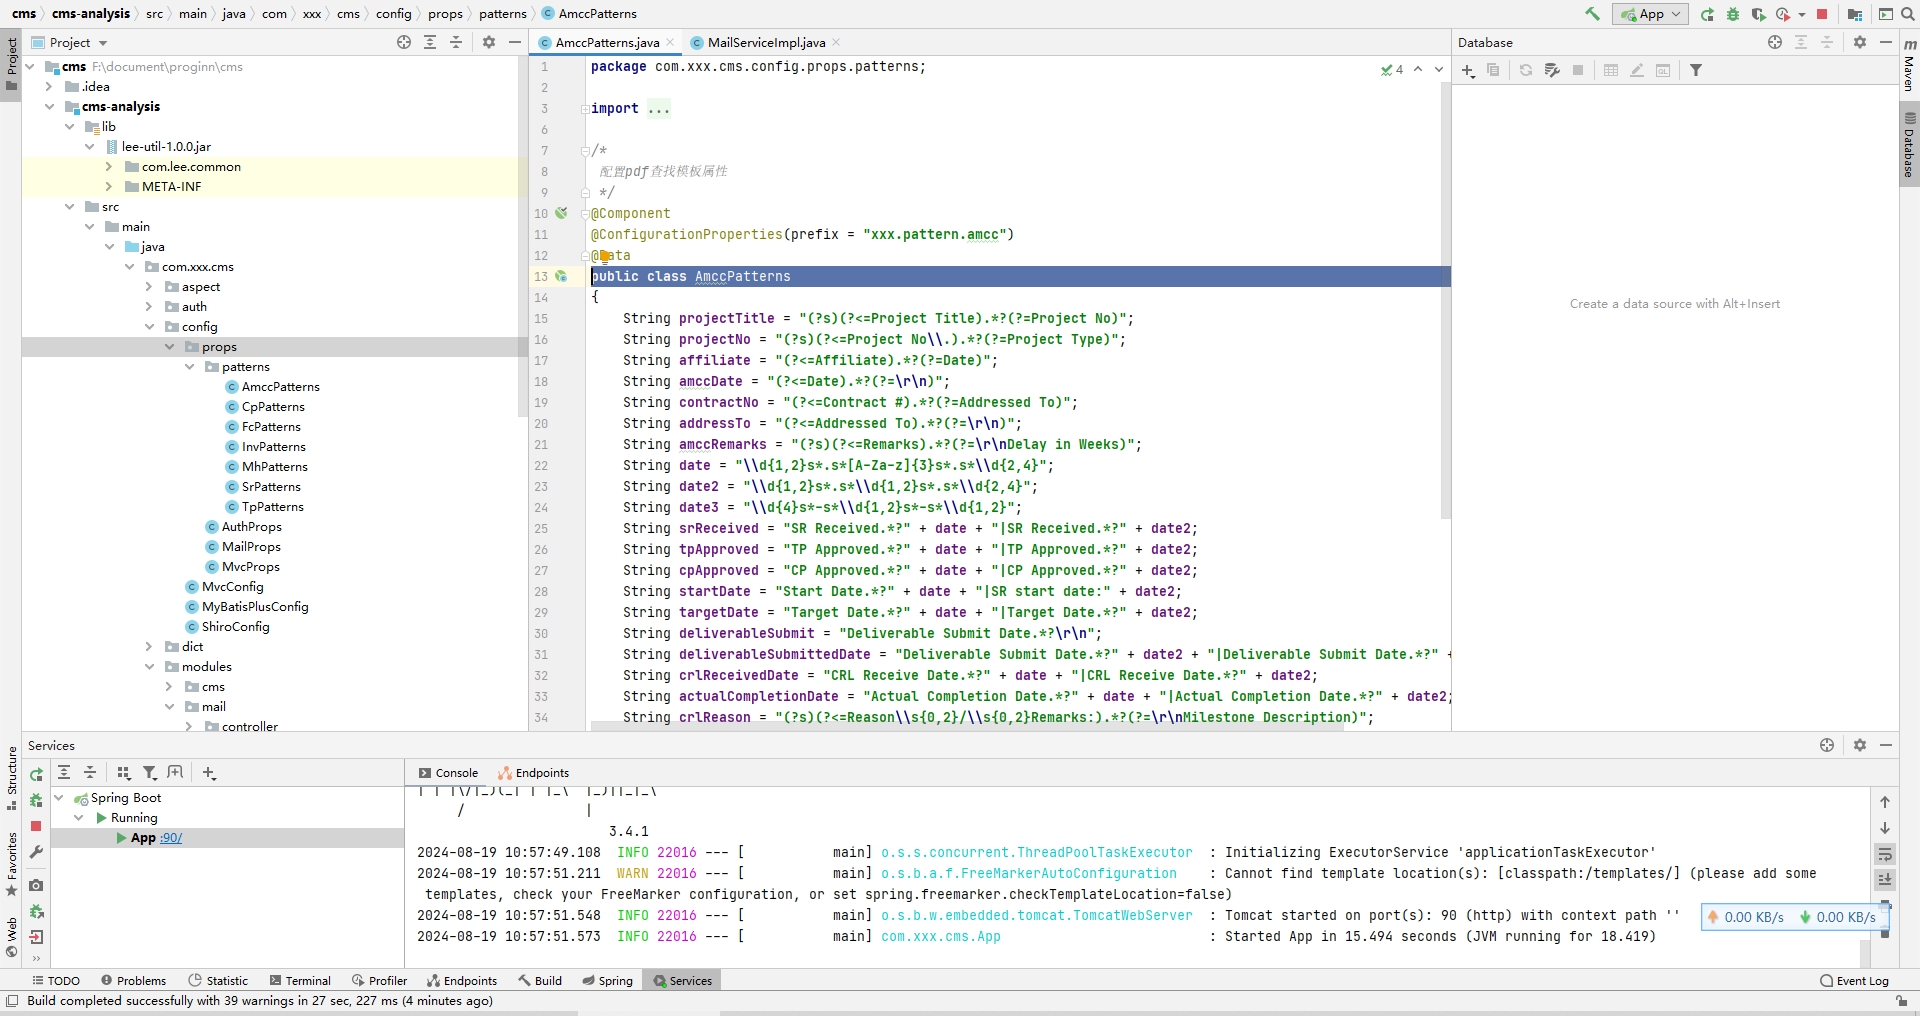Viewport: 1920px width, 1016px height.
Task: Open Project panel options gear
Action: 489,42
